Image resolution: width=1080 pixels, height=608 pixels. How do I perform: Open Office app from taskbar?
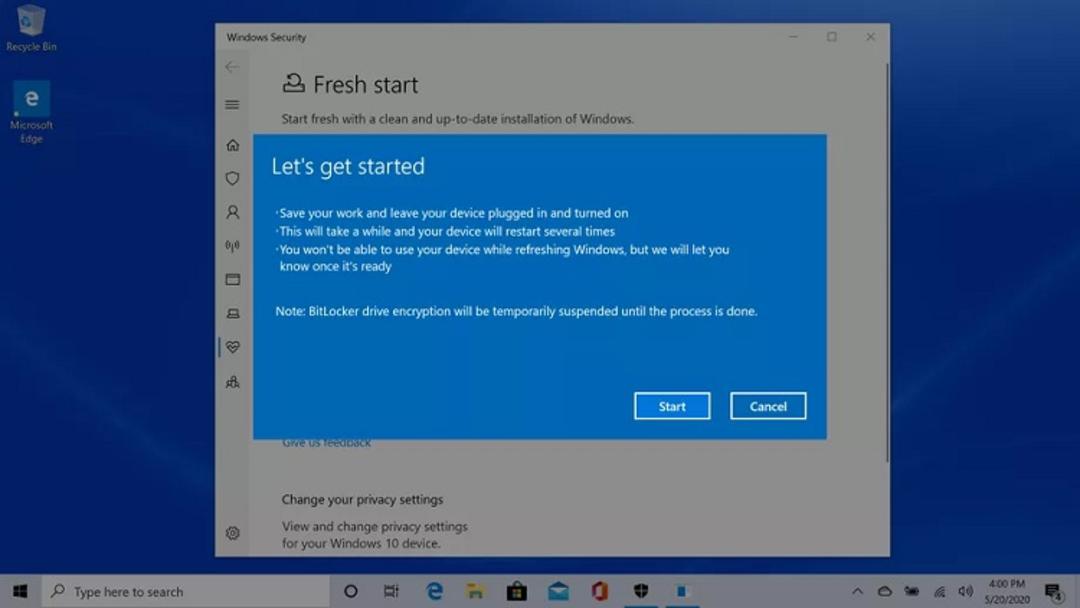599,591
